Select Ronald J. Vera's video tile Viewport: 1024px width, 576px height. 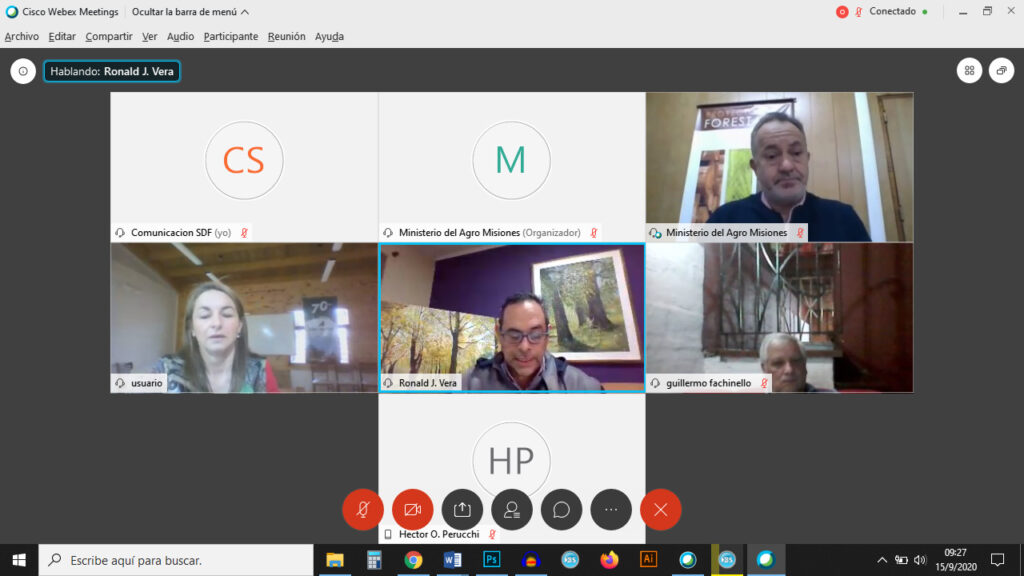click(512, 317)
